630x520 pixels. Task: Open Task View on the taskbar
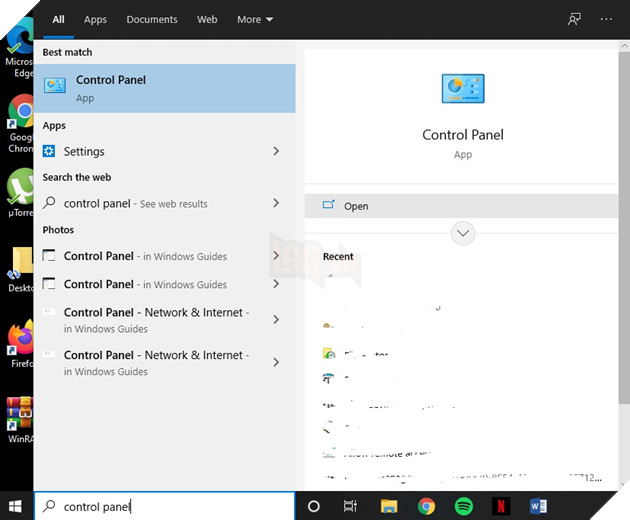350,506
